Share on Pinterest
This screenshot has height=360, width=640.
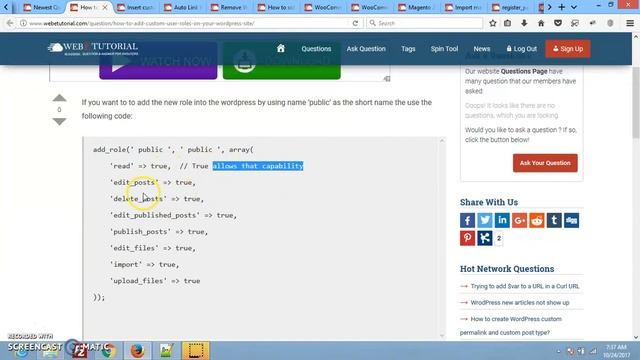click(x=467, y=238)
